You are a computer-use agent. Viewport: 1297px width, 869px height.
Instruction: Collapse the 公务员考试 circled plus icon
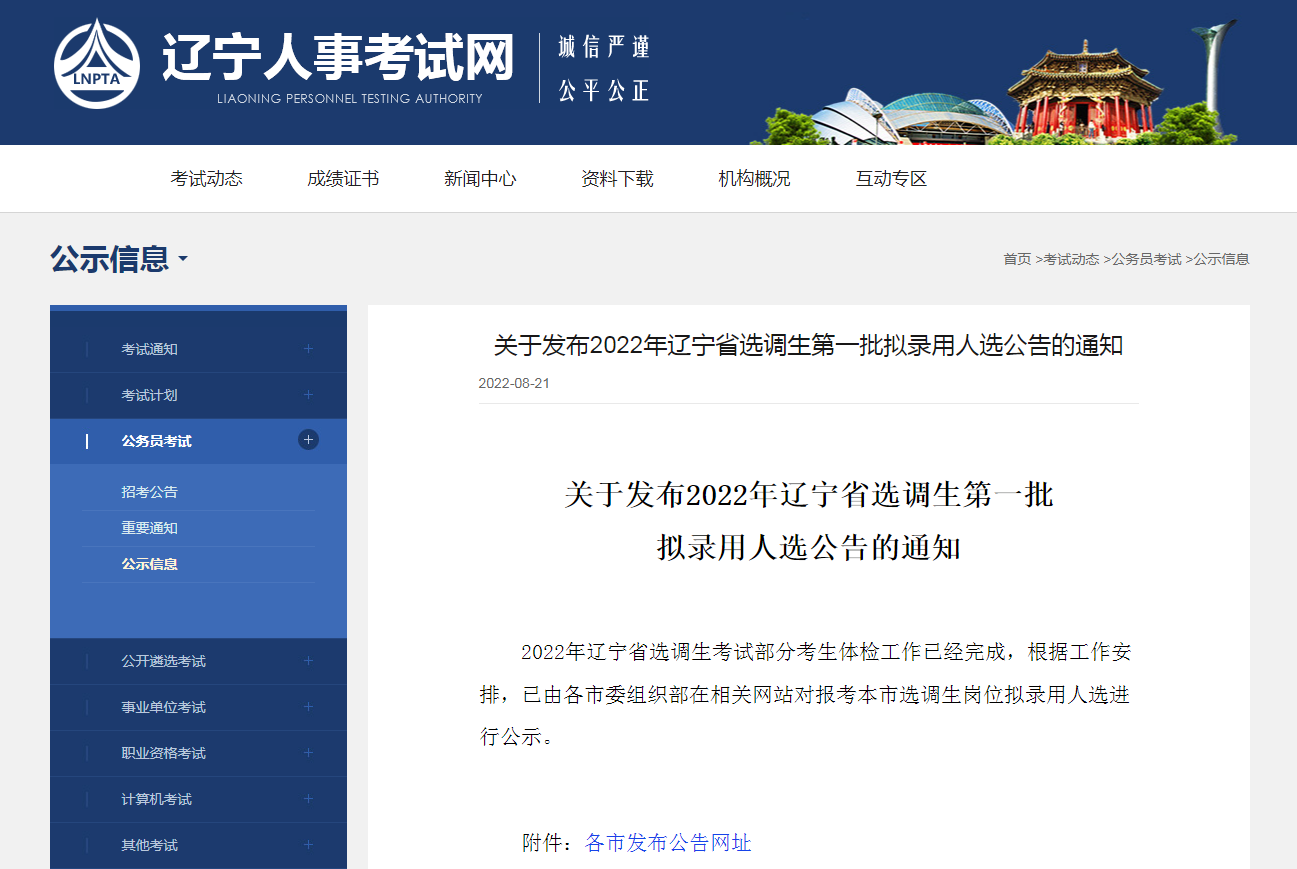click(x=308, y=440)
